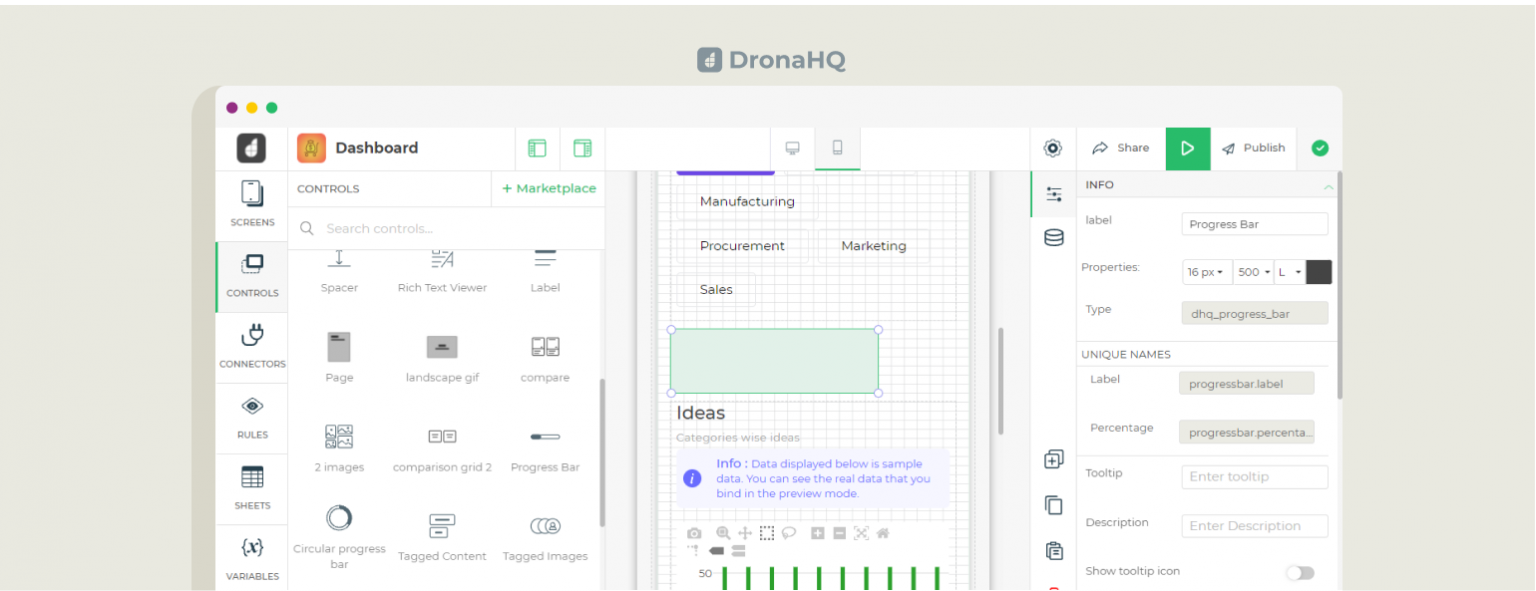Click the clipboard icon in the right sidebar

click(x=1053, y=550)
